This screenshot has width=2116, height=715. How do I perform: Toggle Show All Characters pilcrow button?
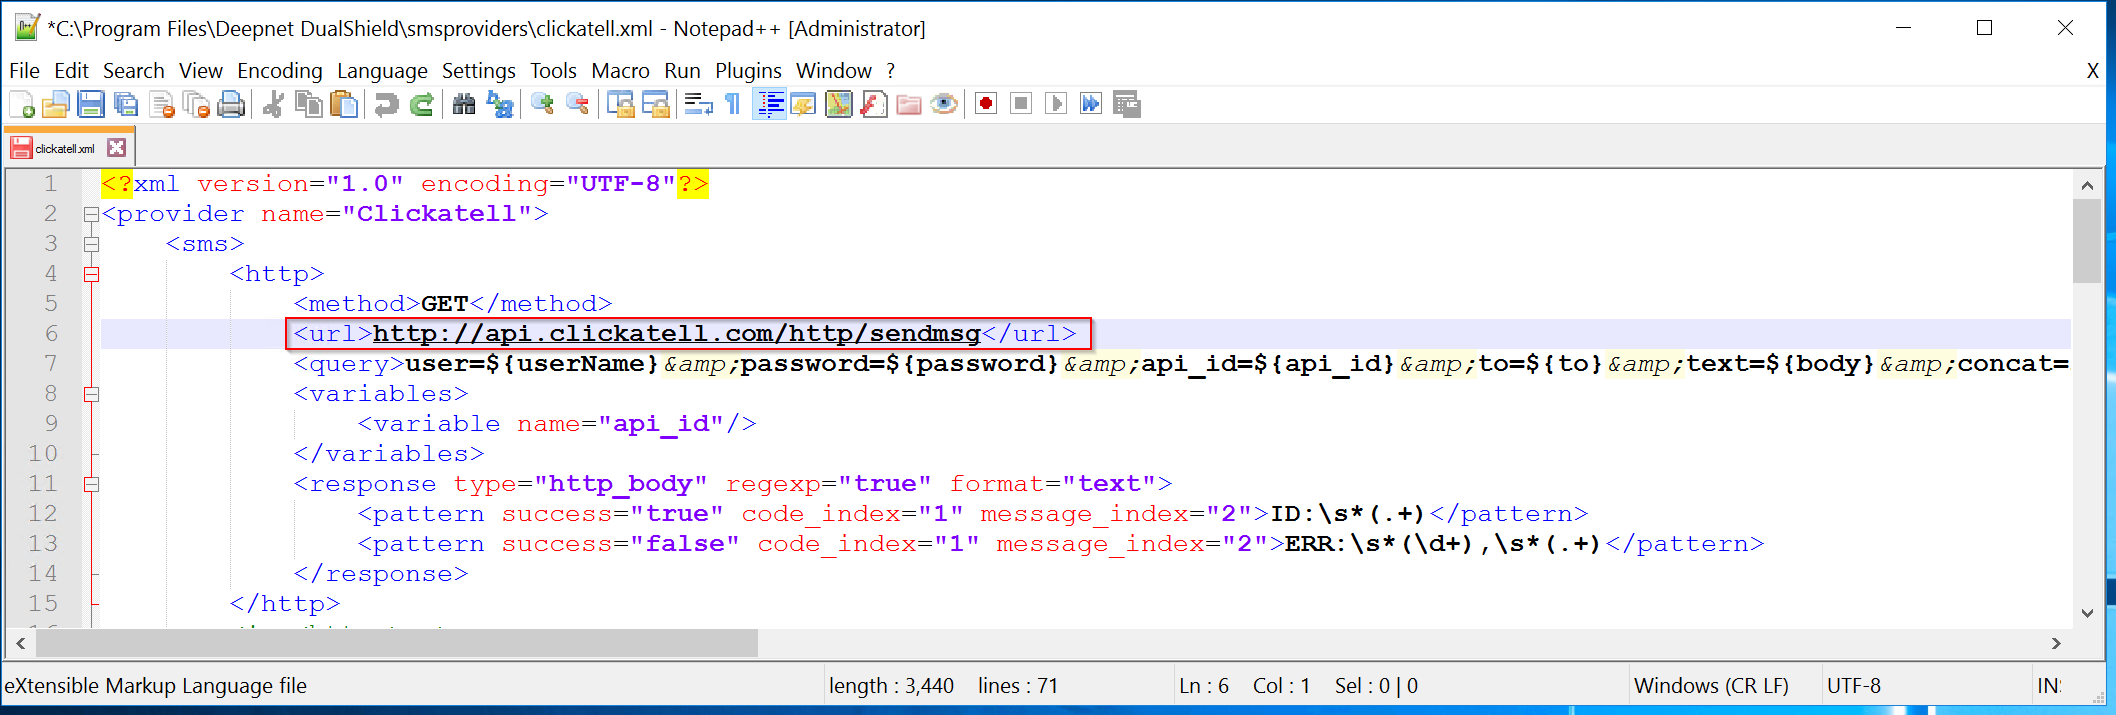click(x=733, y=104)
